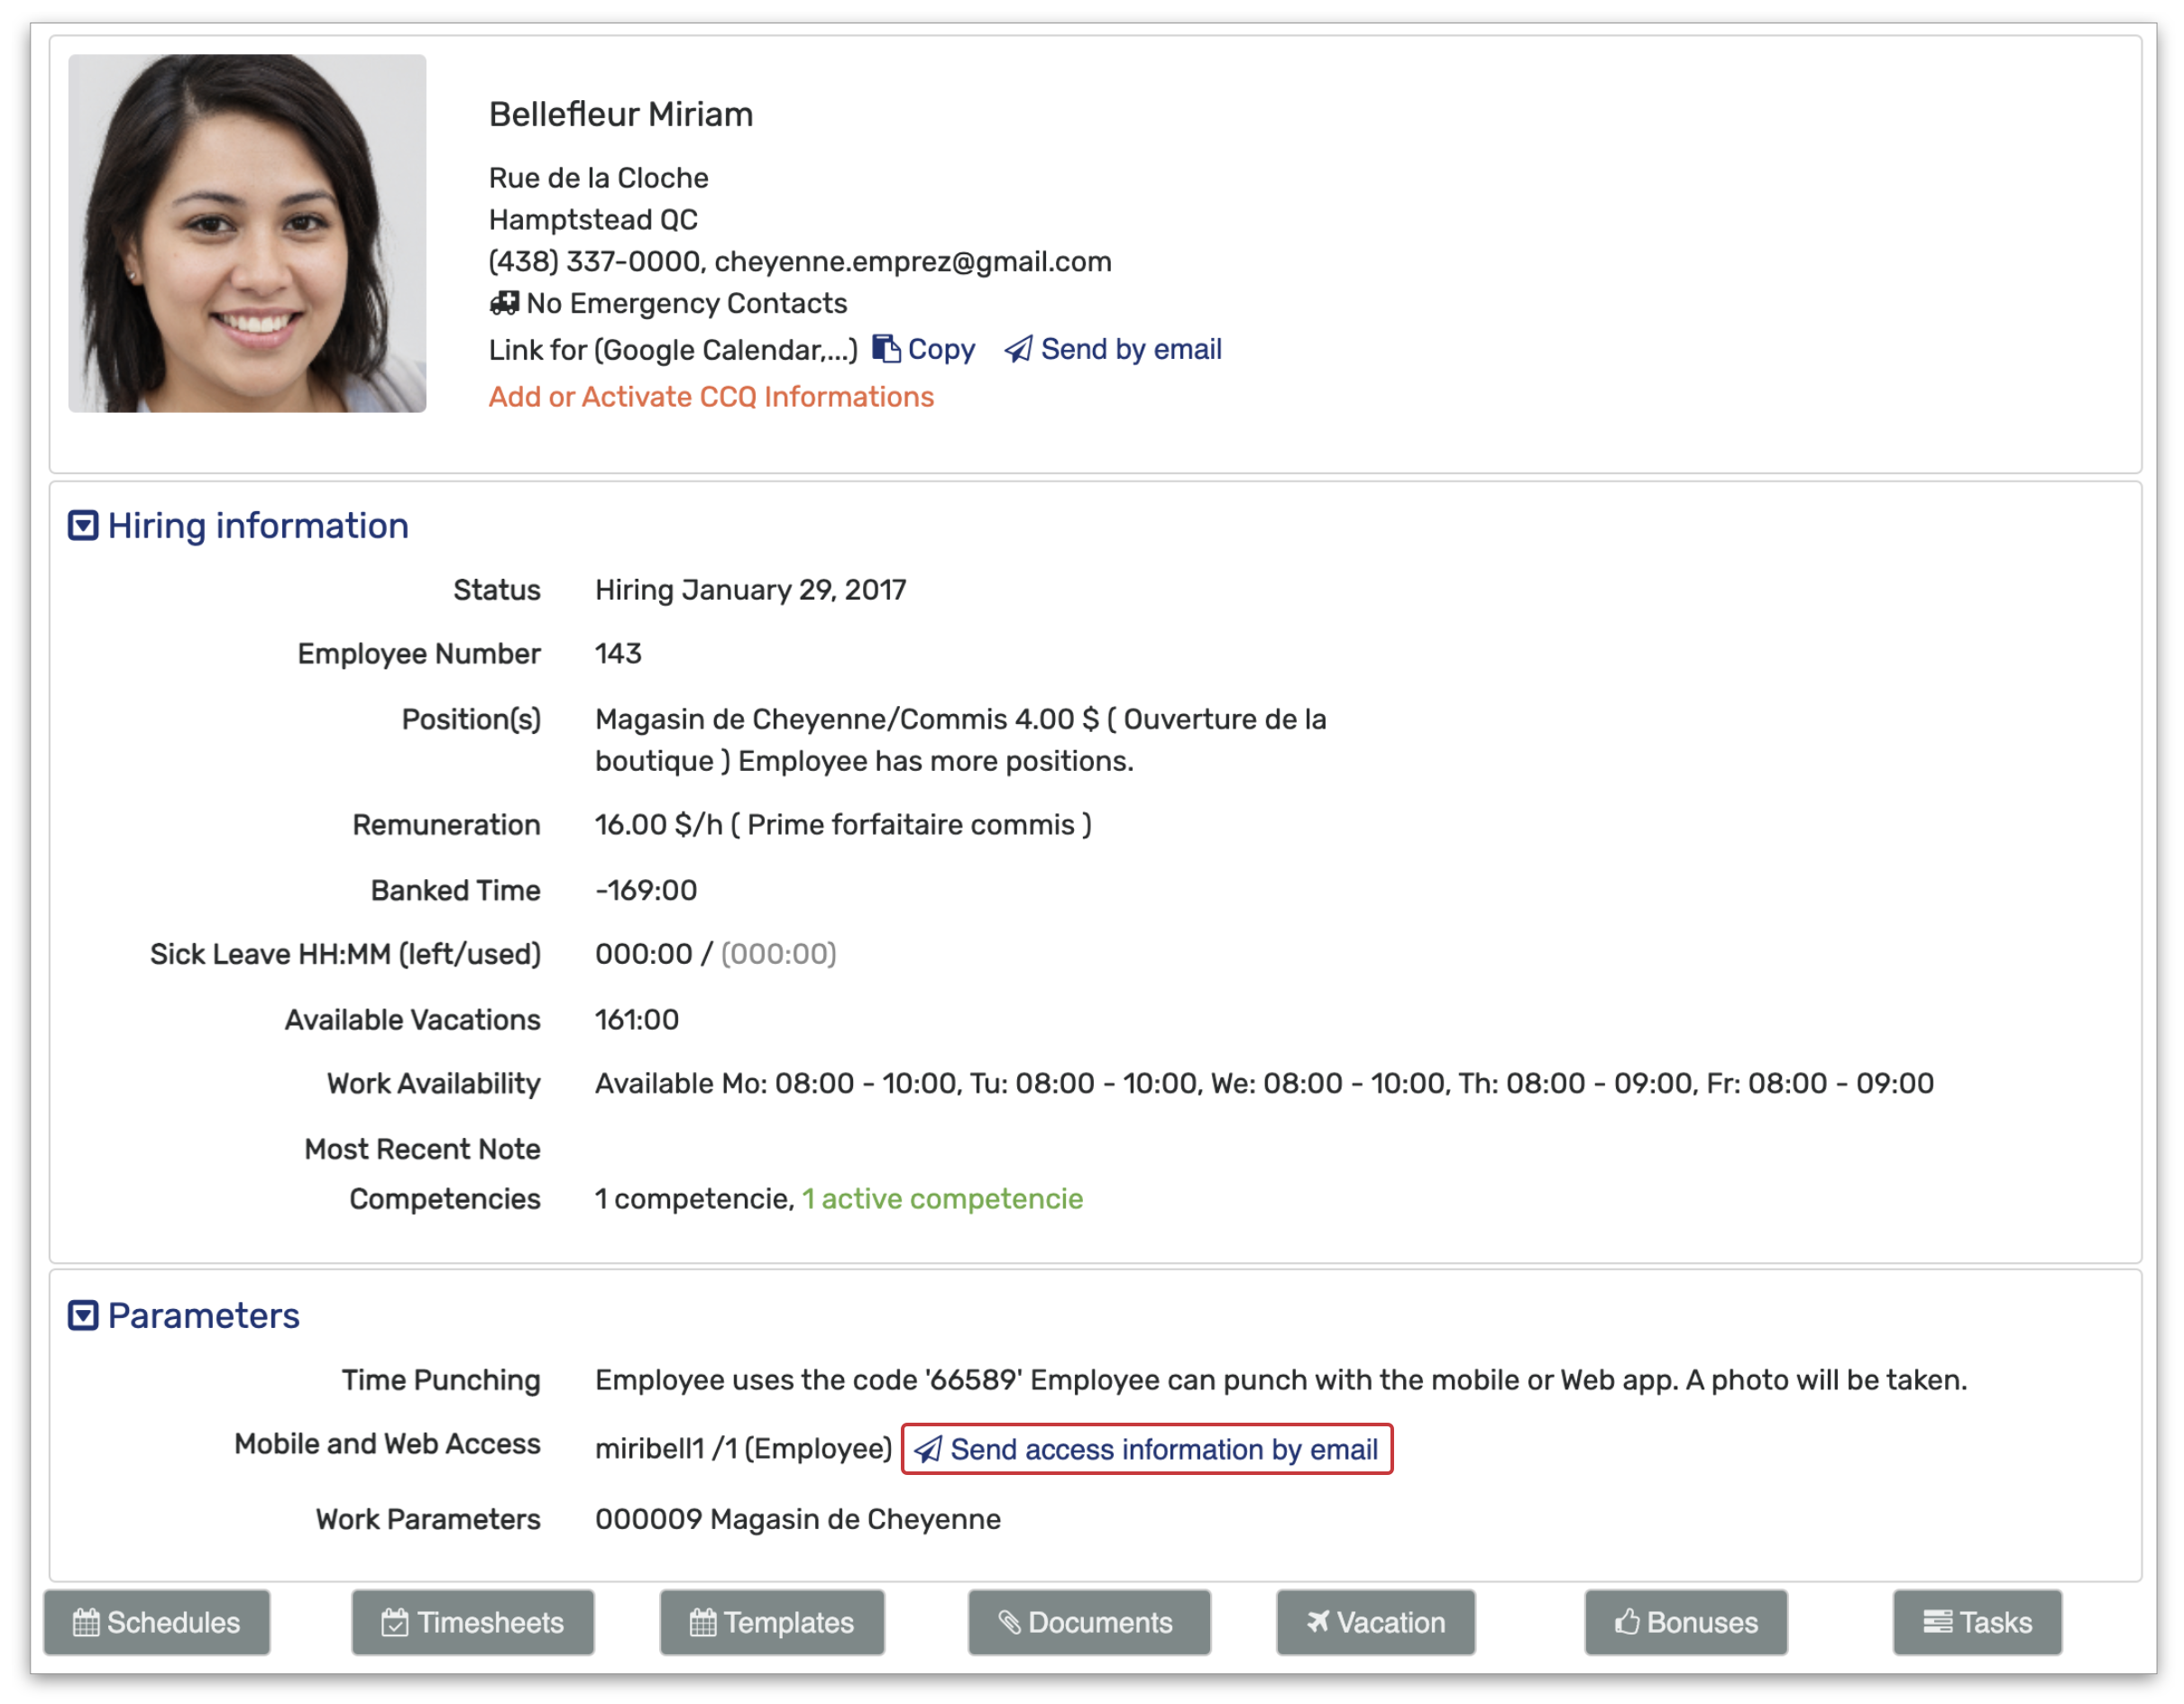The image size is (2184, 1704).
Task: Click the airplane icon on the Vacation button
Action: (x=1318, y=1621)
